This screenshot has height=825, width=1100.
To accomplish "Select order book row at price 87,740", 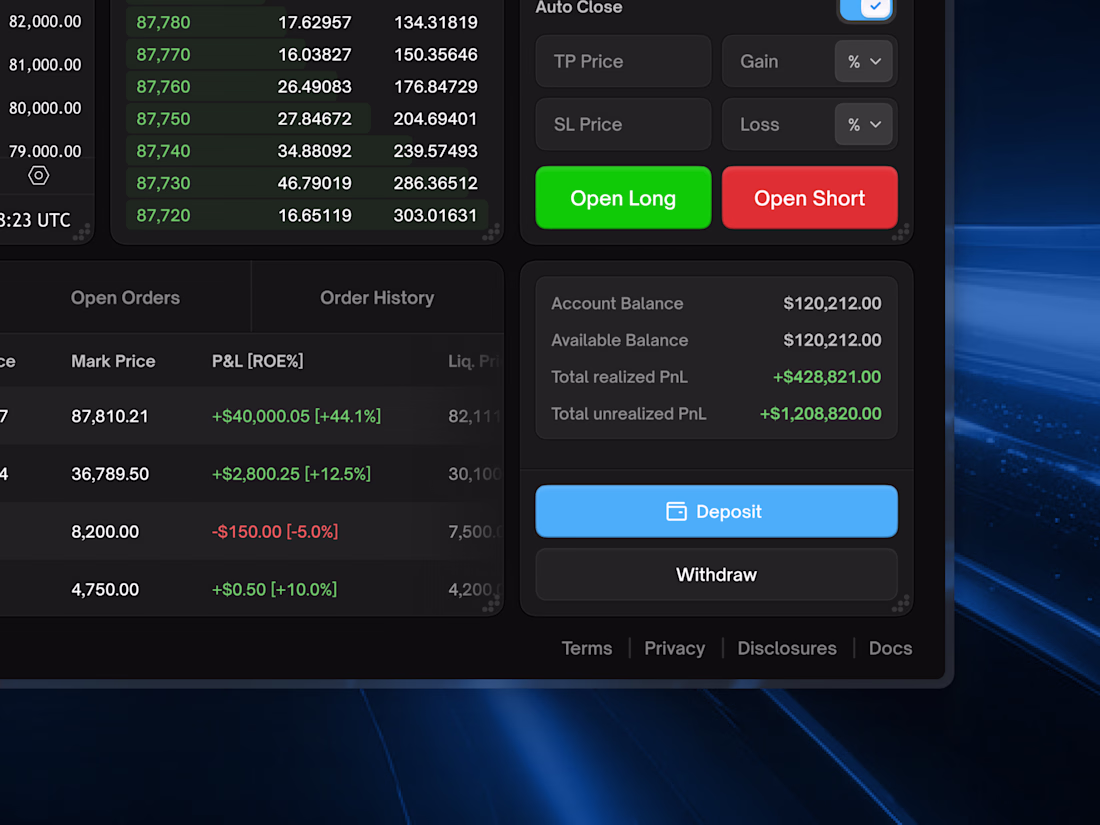I will click(307, 152).
